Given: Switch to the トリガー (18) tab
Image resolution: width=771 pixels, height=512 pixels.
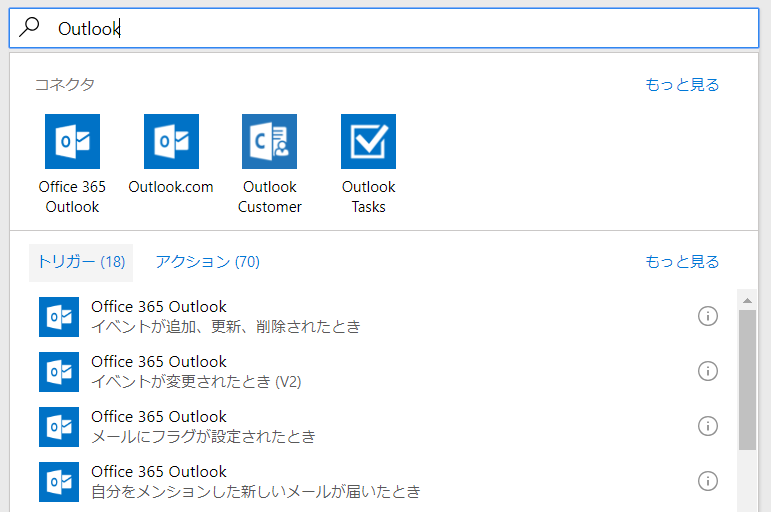Looking at the screenshot, I should [81, 262].
